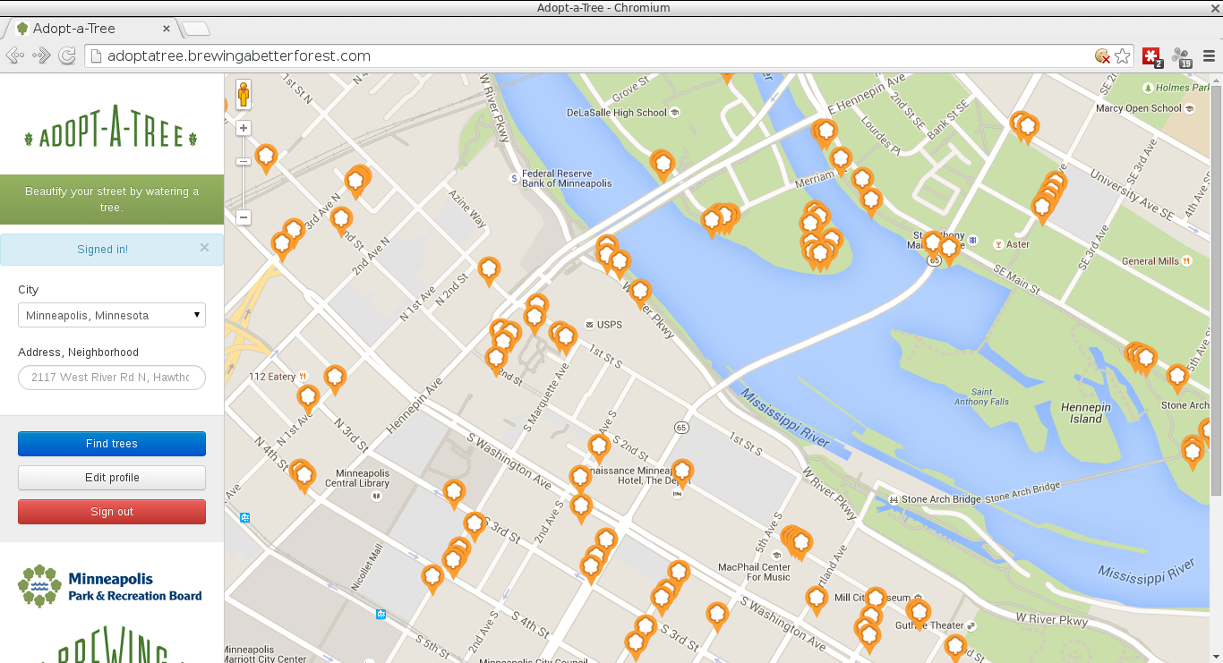Select the tree marker near DeLaSalle High School
This screenshot has width=1223, height=663.
[662, 166]
